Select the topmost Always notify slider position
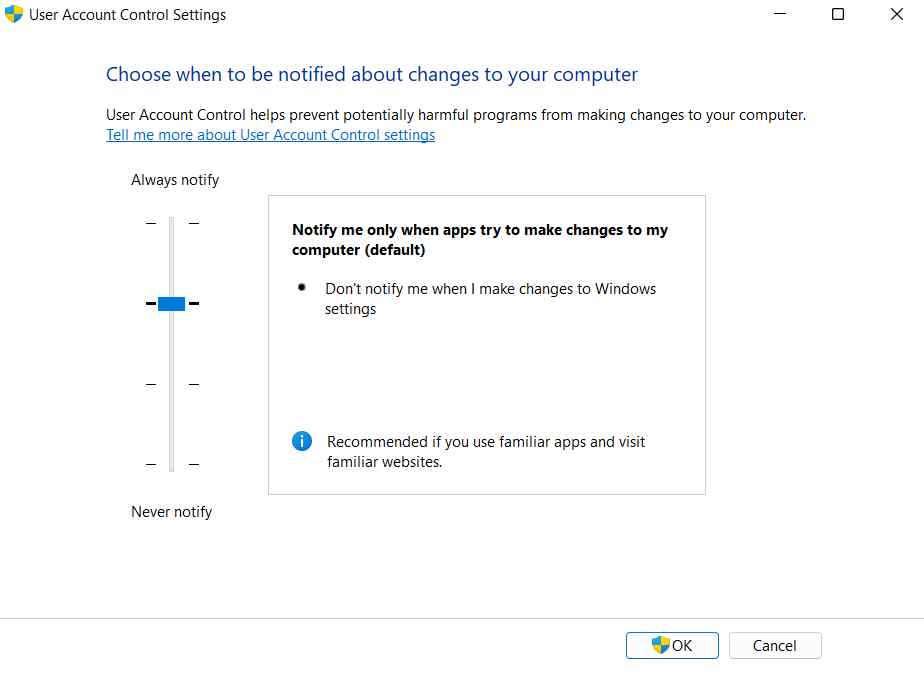 (x=171, y=222)
